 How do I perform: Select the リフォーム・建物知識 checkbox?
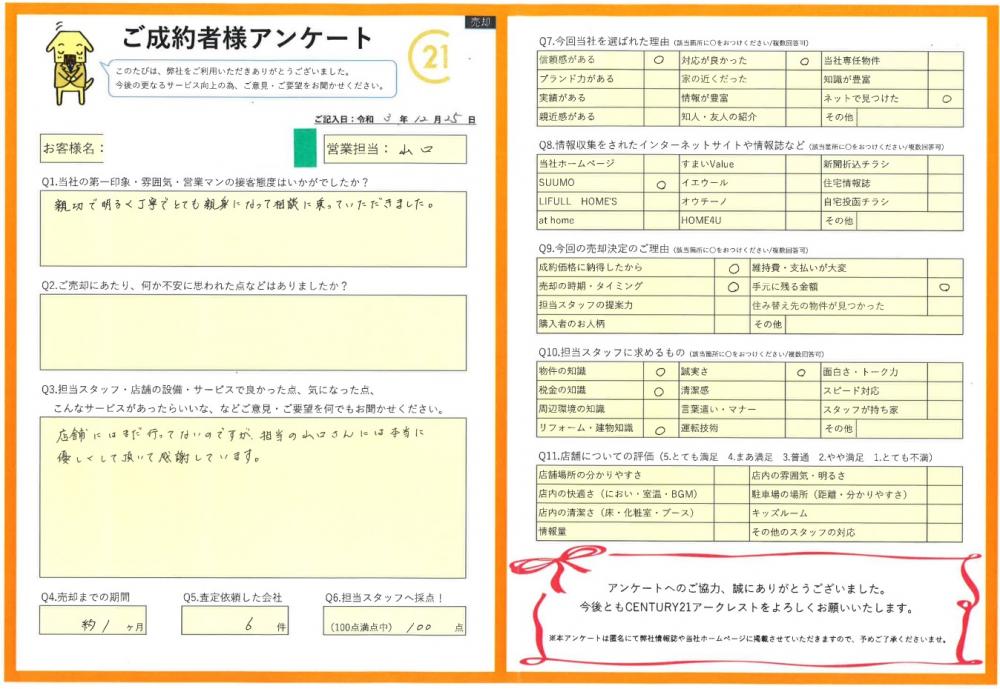tap(660, 429)
